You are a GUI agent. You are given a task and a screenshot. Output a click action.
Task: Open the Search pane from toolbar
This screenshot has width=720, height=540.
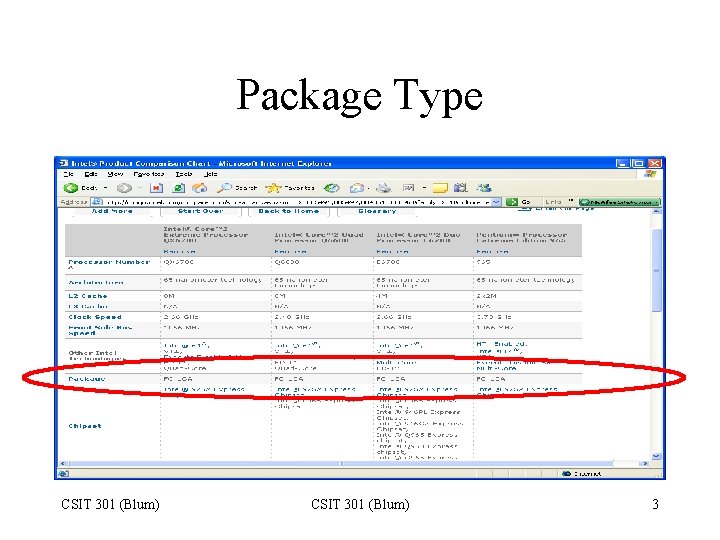point(237,188)
